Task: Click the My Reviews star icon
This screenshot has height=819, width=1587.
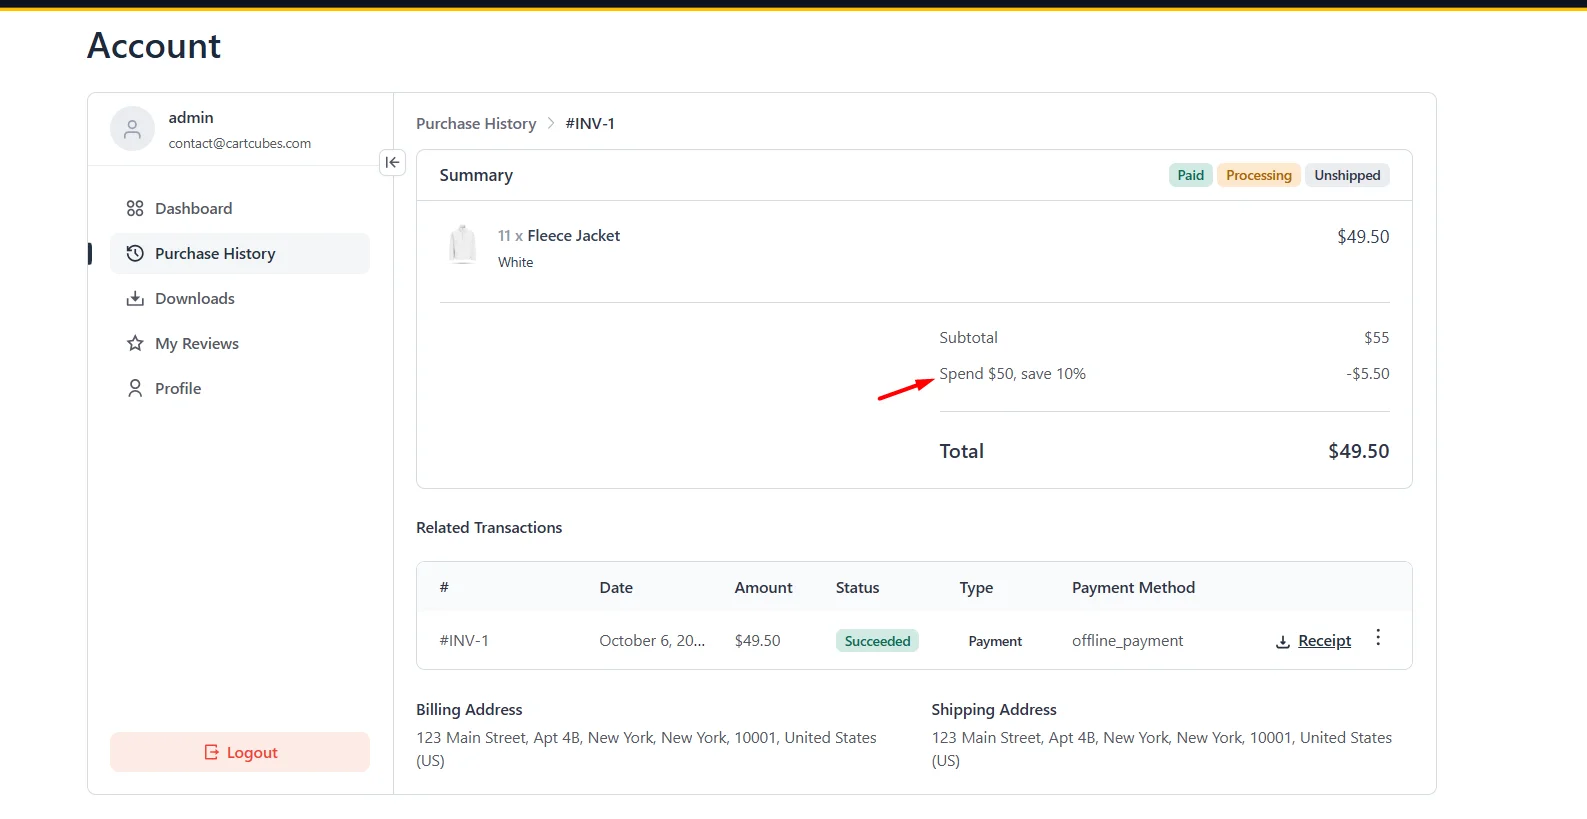Action: (x=135, y=343)
